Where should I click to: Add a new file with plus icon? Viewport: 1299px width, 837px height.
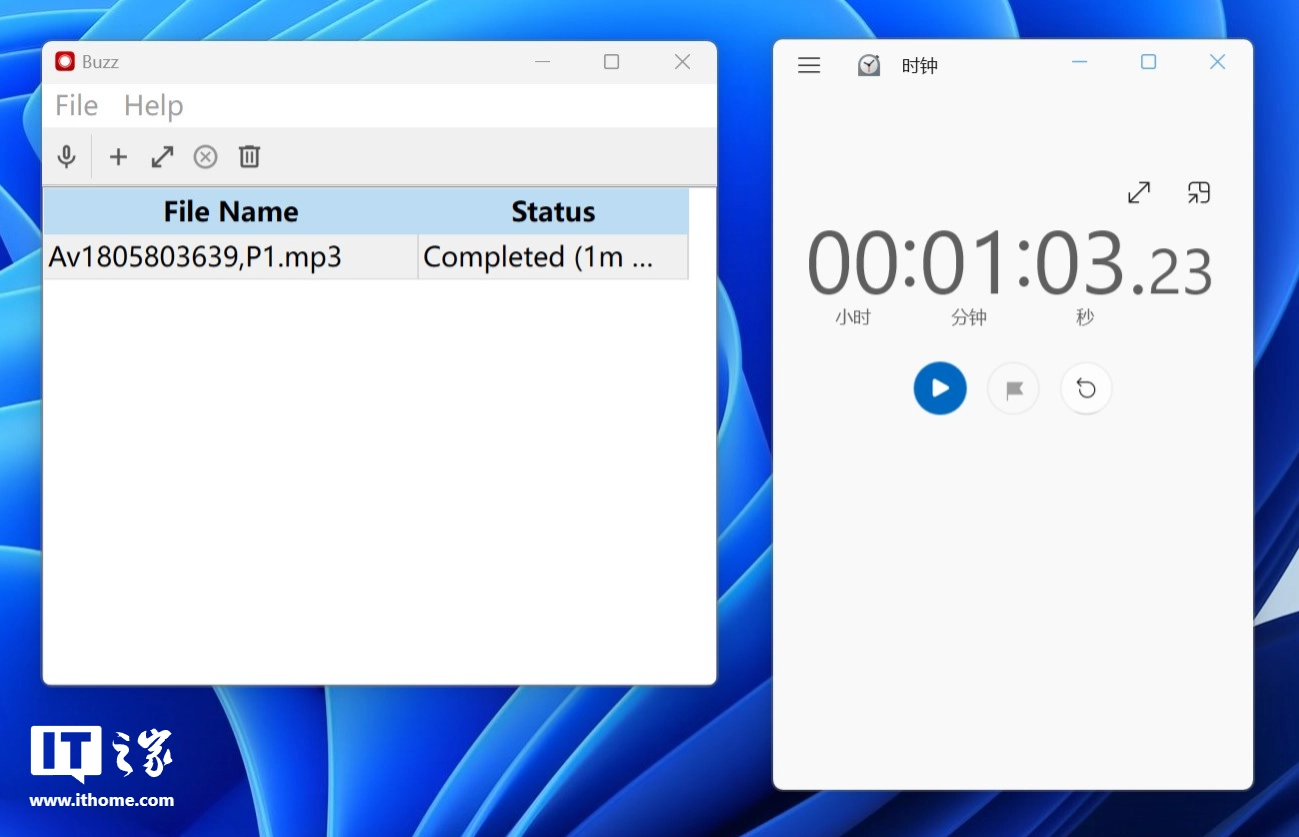pyautogui.click(x=118, y=157)
